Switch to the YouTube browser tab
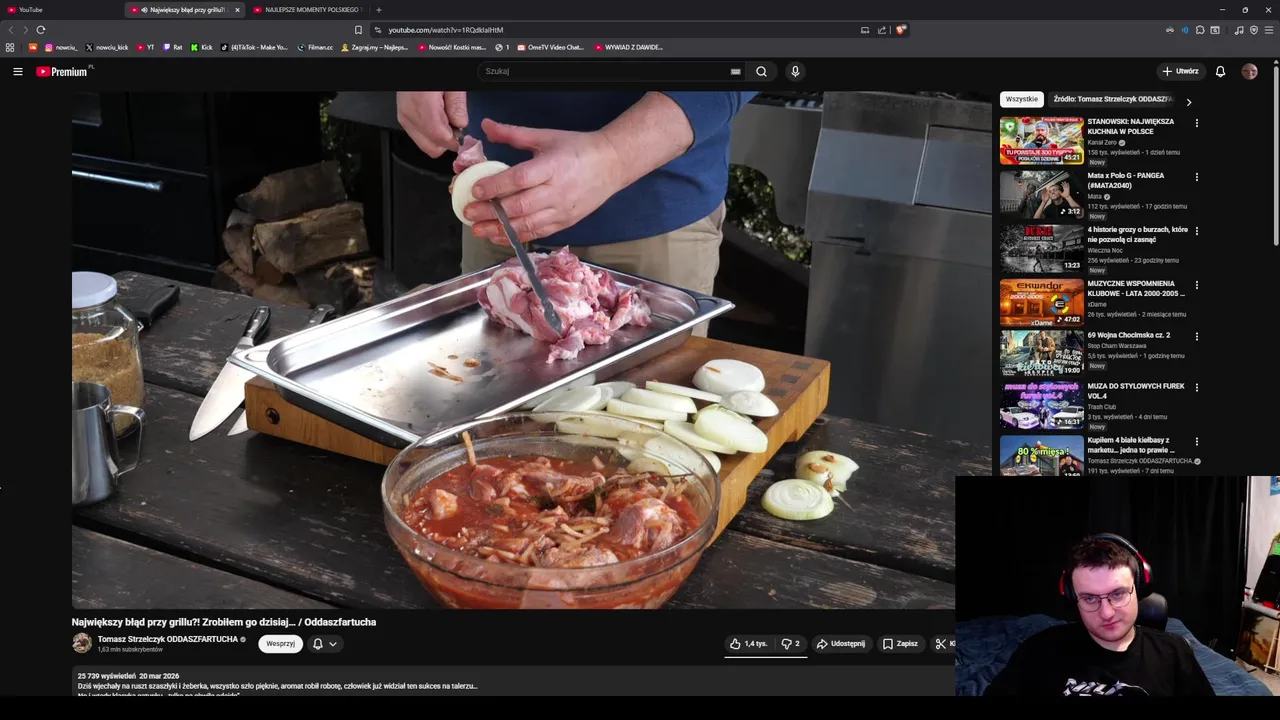Image resolution: width=1280 pixels, height=720 pixels. (60, 10)
